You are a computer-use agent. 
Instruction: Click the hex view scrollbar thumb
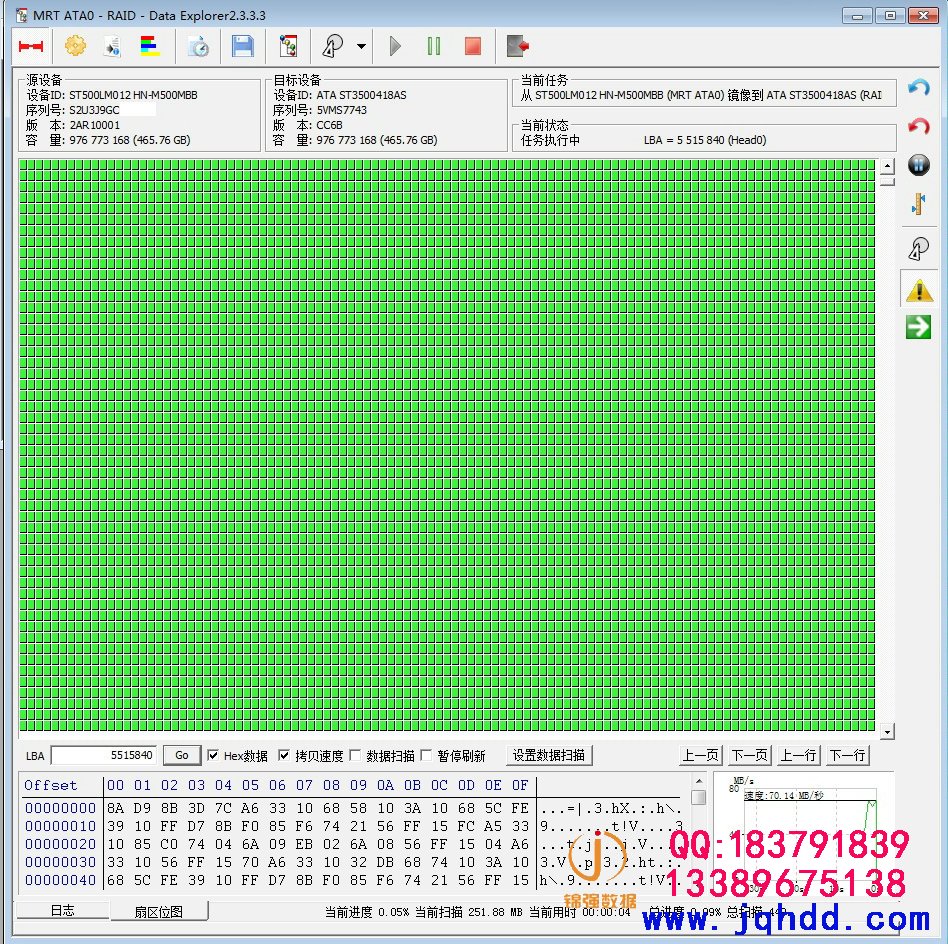[x=698, y=798]
